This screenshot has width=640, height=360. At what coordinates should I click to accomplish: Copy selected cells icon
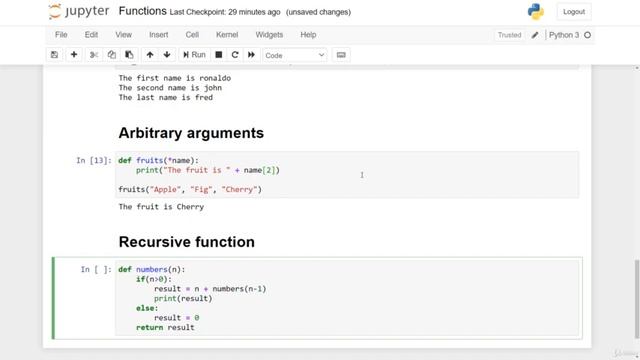coord(111,55)
